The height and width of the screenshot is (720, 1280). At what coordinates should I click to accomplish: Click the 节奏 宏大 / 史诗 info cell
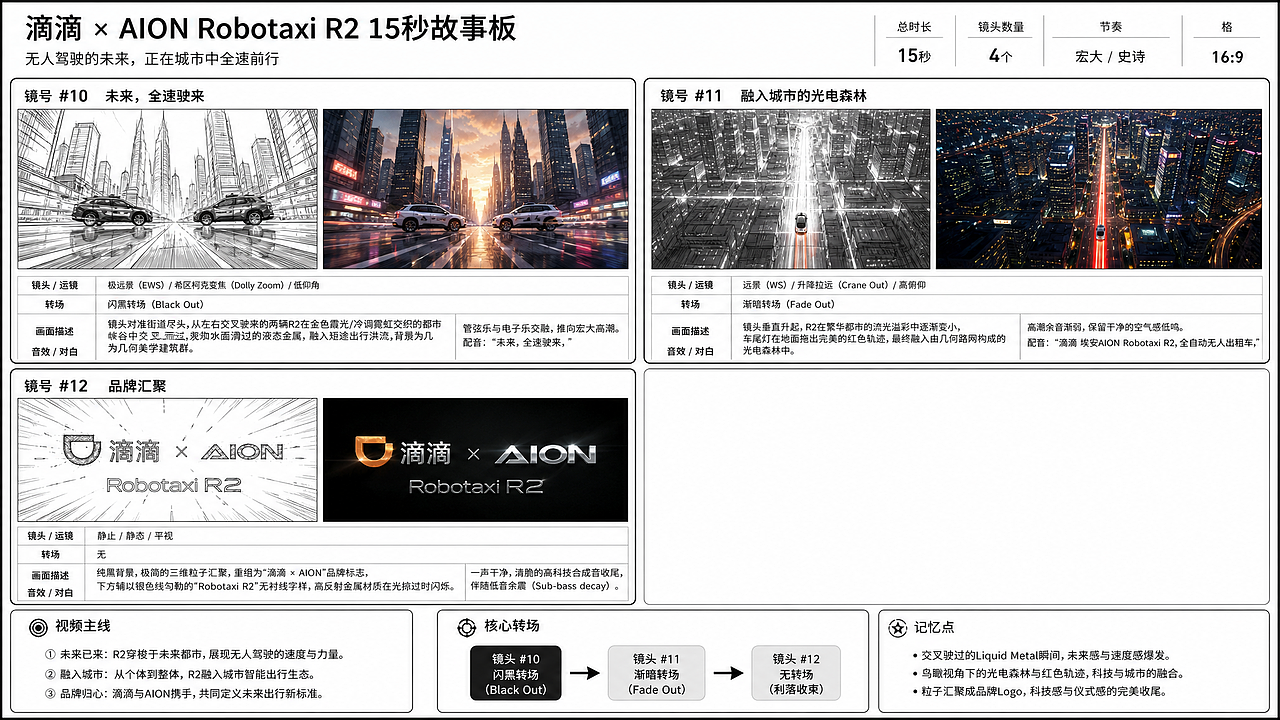[x=1110, y=43]
